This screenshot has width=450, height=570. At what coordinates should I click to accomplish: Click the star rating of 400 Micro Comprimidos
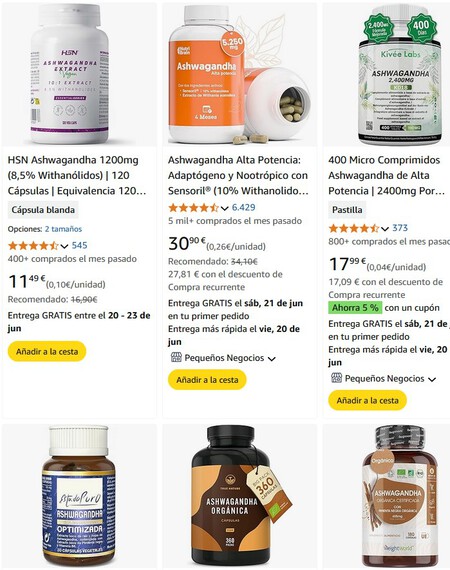[x=354, y=228]
